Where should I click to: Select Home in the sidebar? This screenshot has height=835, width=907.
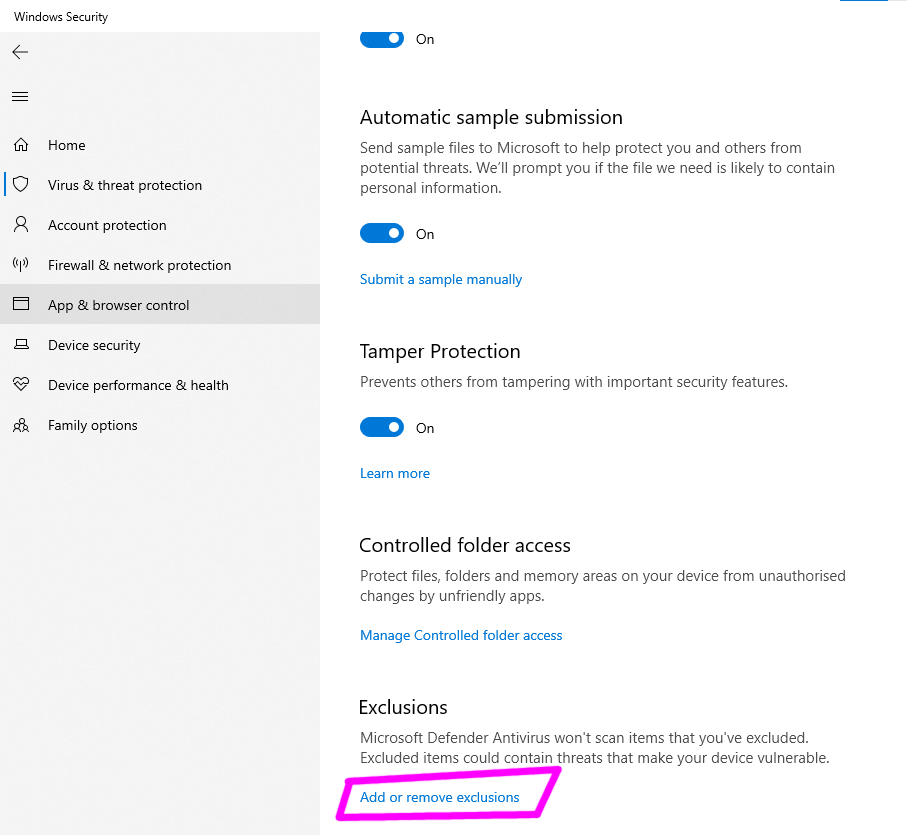(67, 145)
